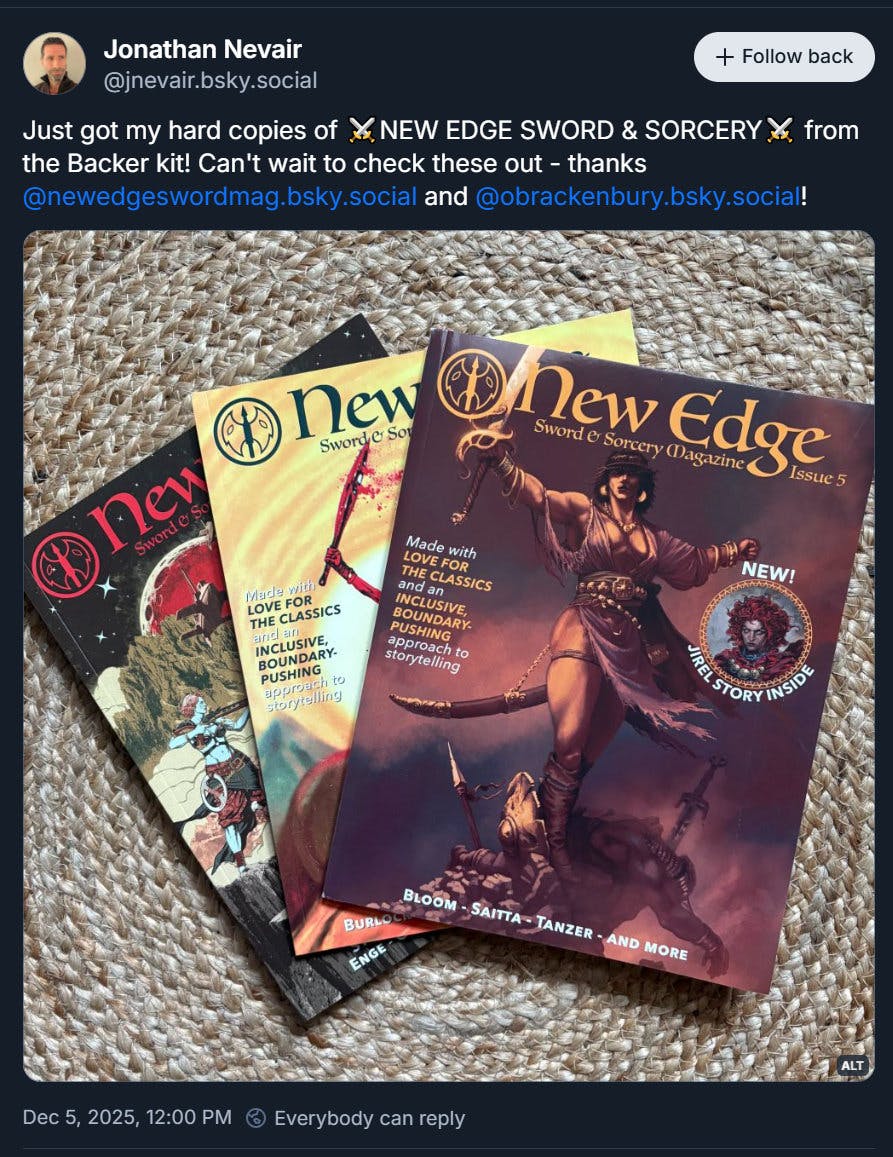Click the dark axe emblem on yellow cover

(247, 431)
